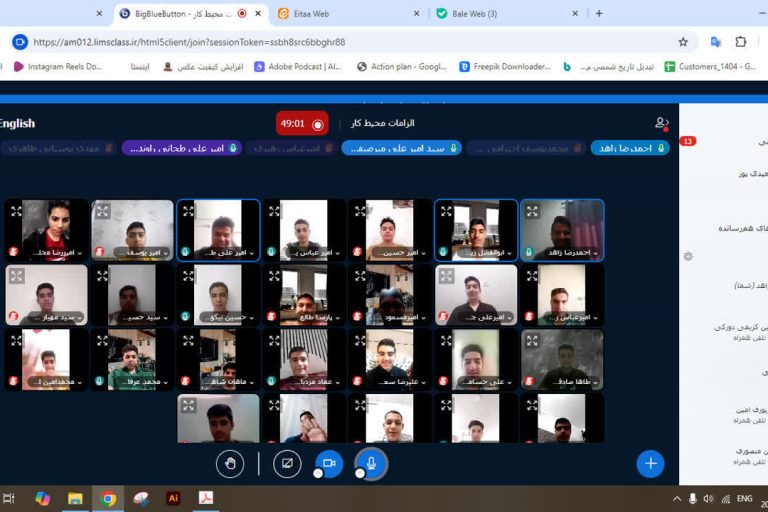Switch input language via ENG indicator
The width and height of the screenshot is (768, 512).
click(x=744, y=499)
